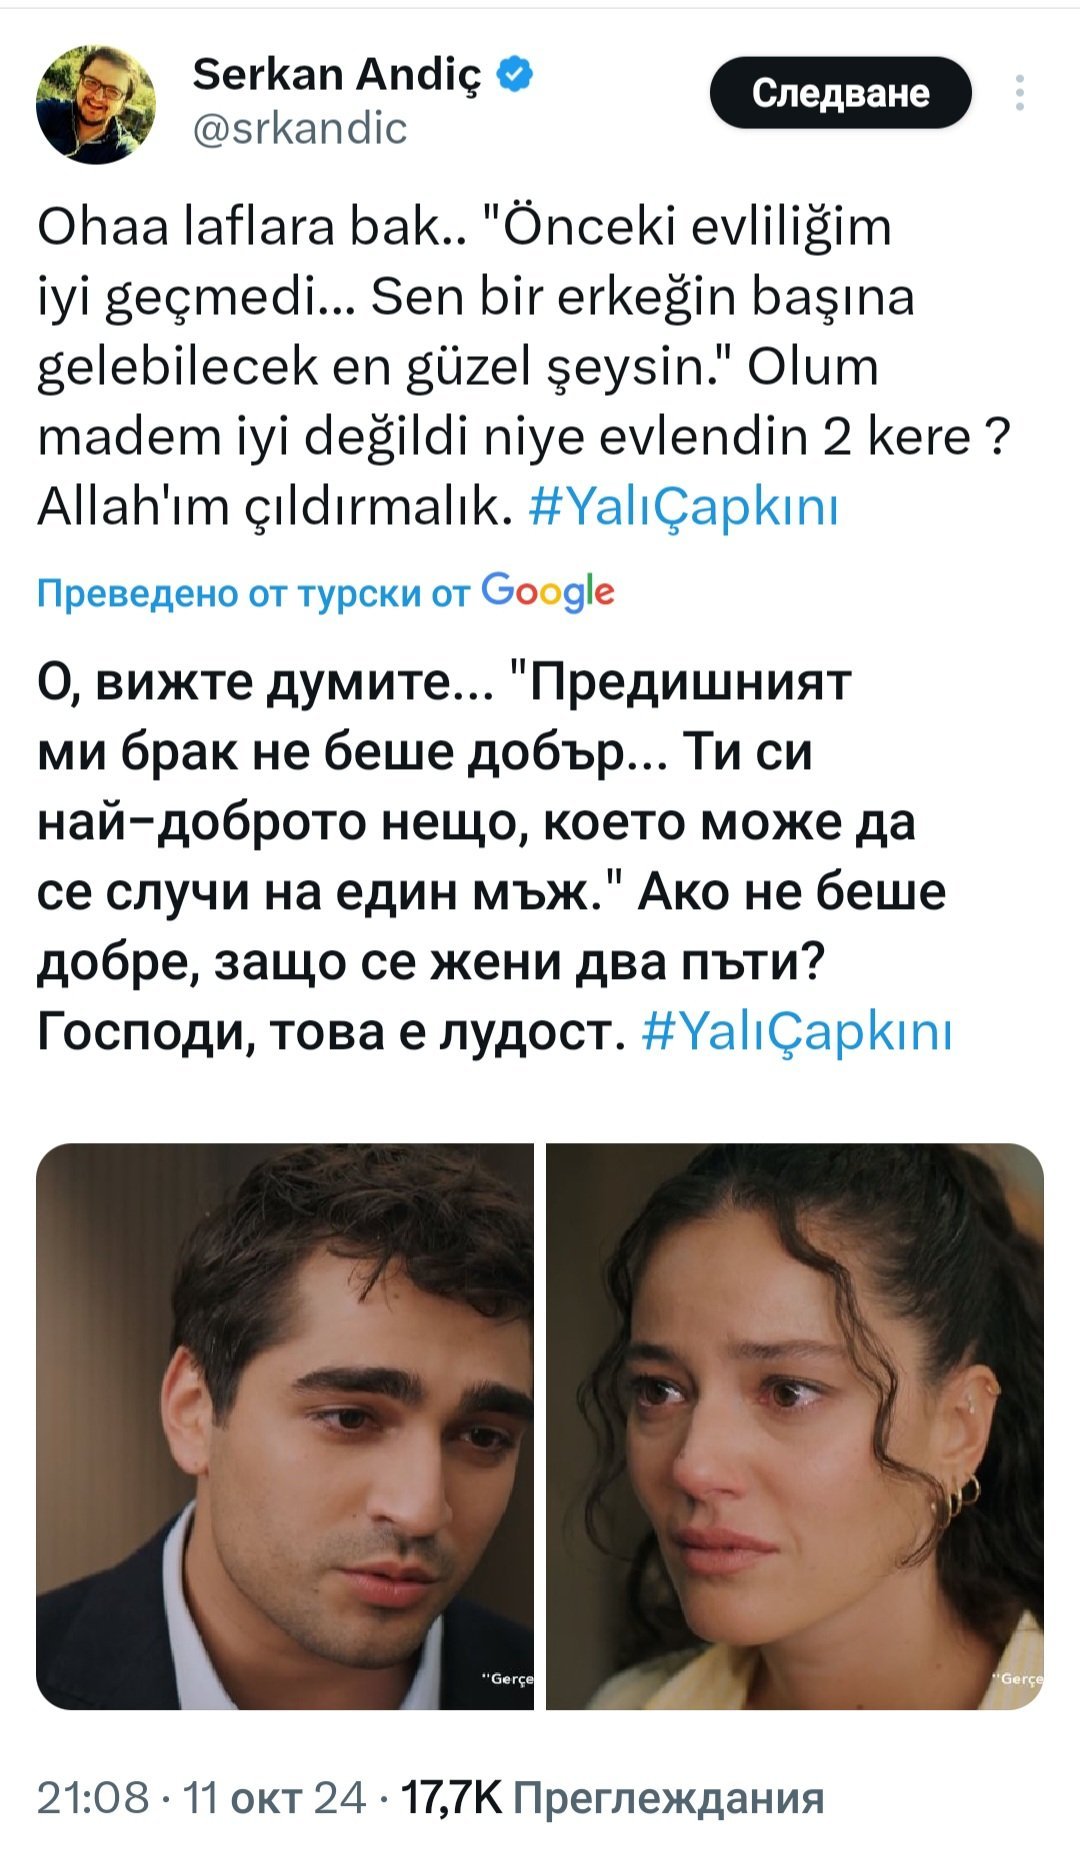
Task: Open the 17,7K Преглеждания view count
Action: pyautogui.click(x=613, y=1797)
